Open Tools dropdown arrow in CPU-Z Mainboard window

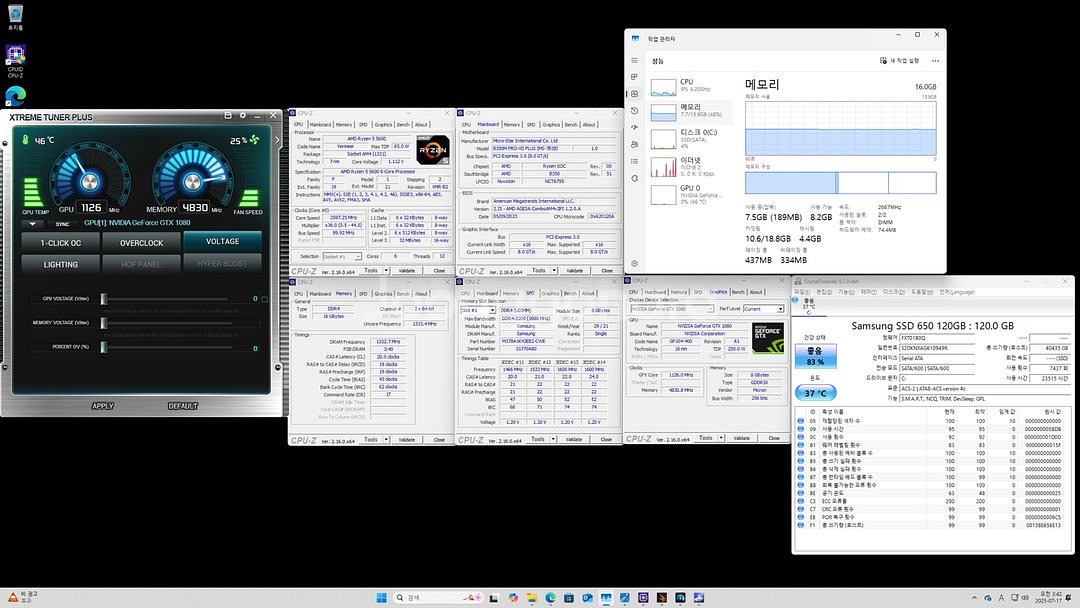pos(554,271)
